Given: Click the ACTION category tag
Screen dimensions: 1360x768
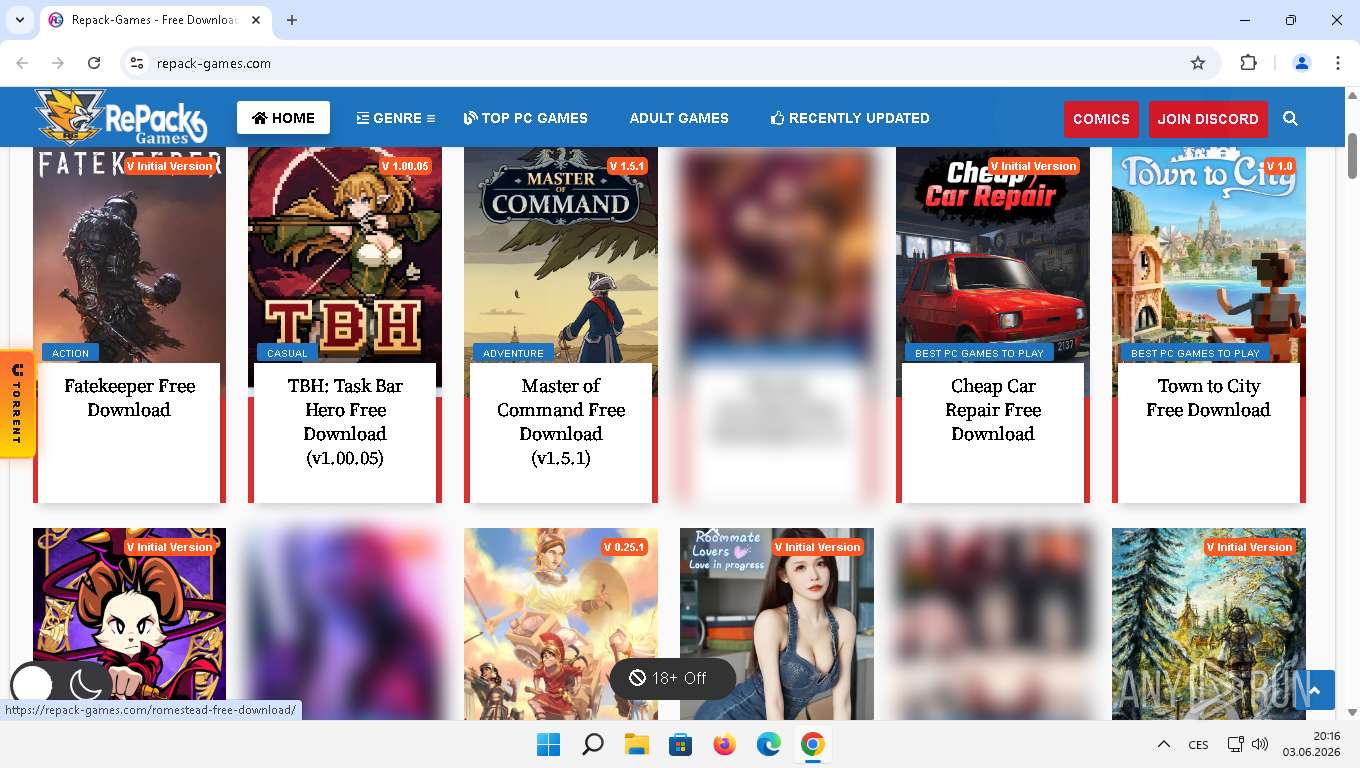Looking at the screenshot, I should (x=70, y=353).
